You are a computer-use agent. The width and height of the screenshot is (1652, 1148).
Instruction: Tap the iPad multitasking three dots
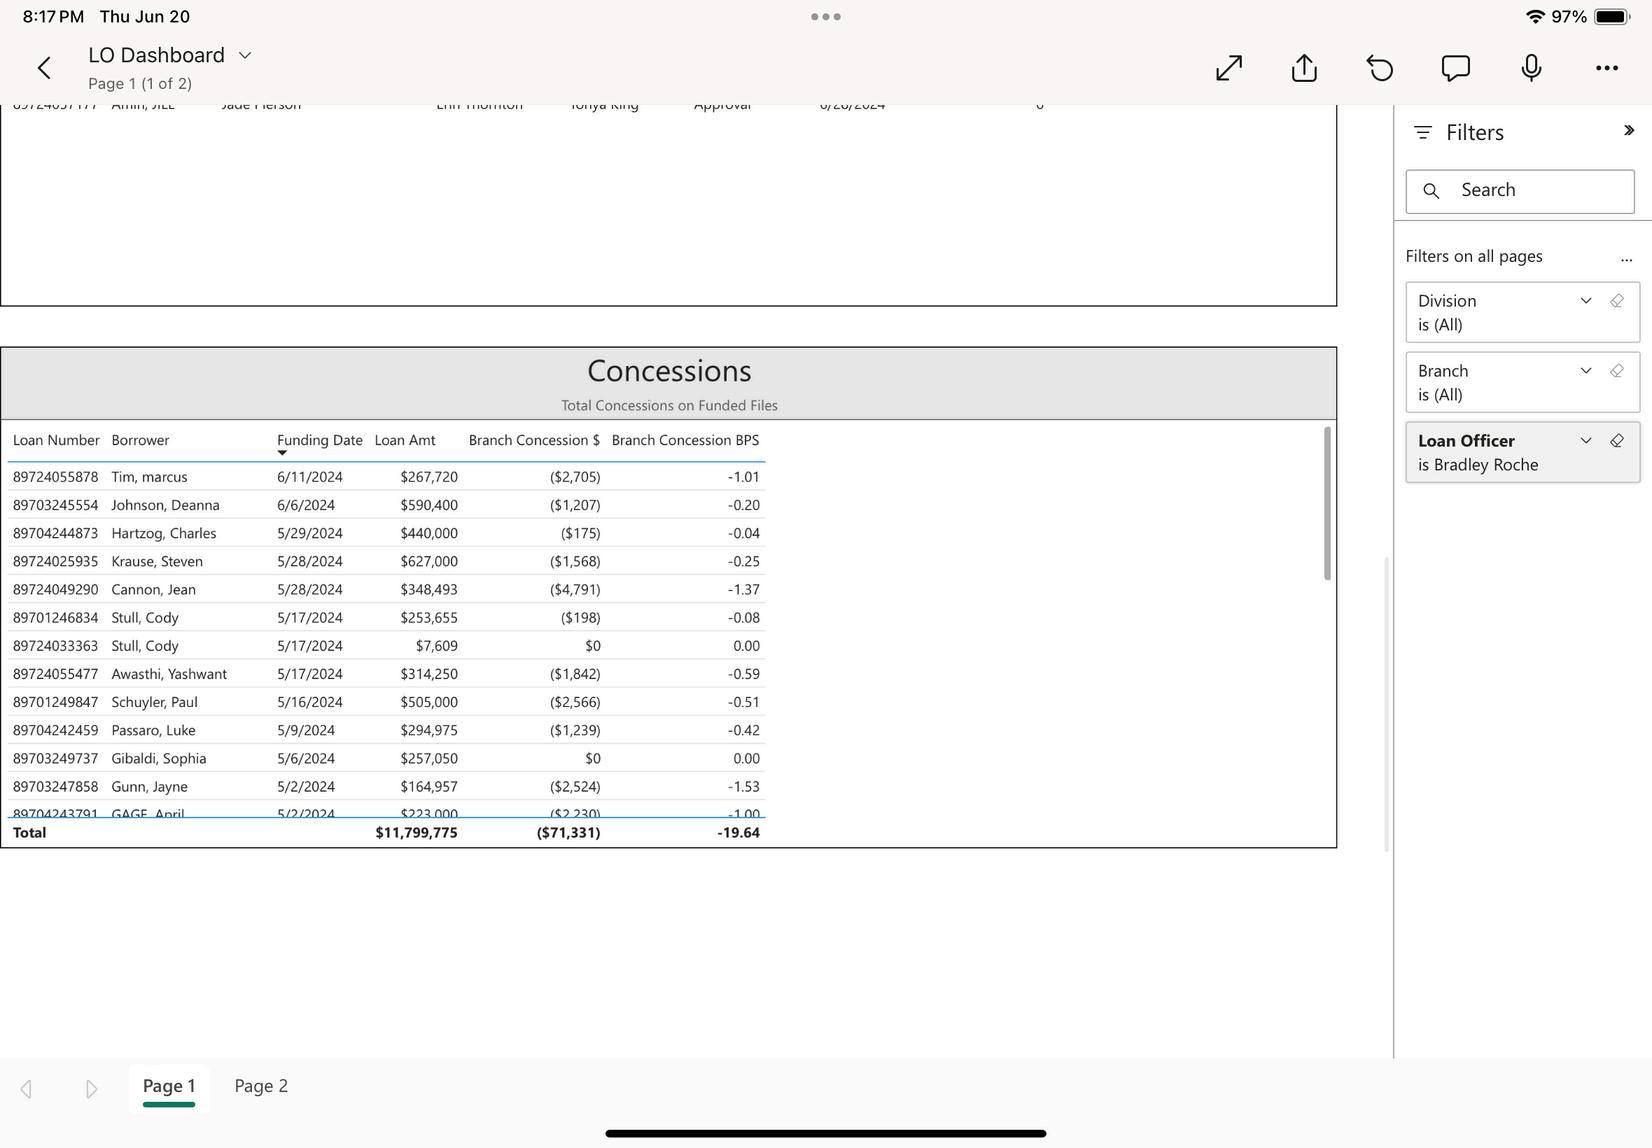pyautogui.click(x=826, y=17)
